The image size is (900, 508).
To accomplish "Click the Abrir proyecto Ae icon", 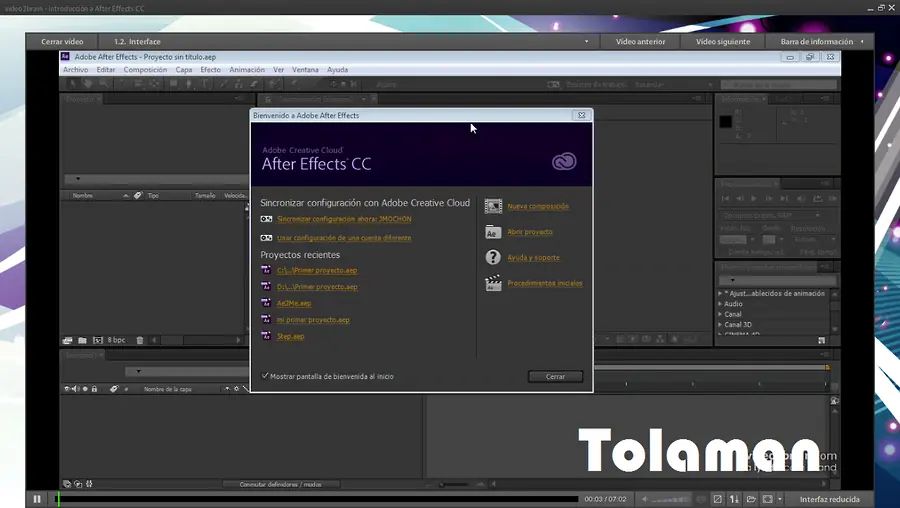I will tap(493, 232).
